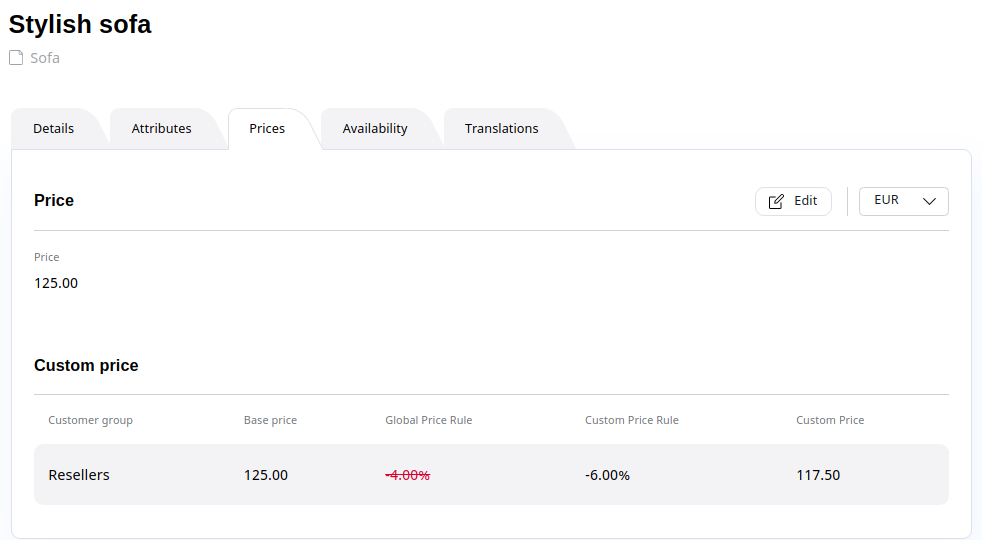Click the Edit pencil icon
The width and height of the screenshot is (982, 540).
[x=776, y=201]
